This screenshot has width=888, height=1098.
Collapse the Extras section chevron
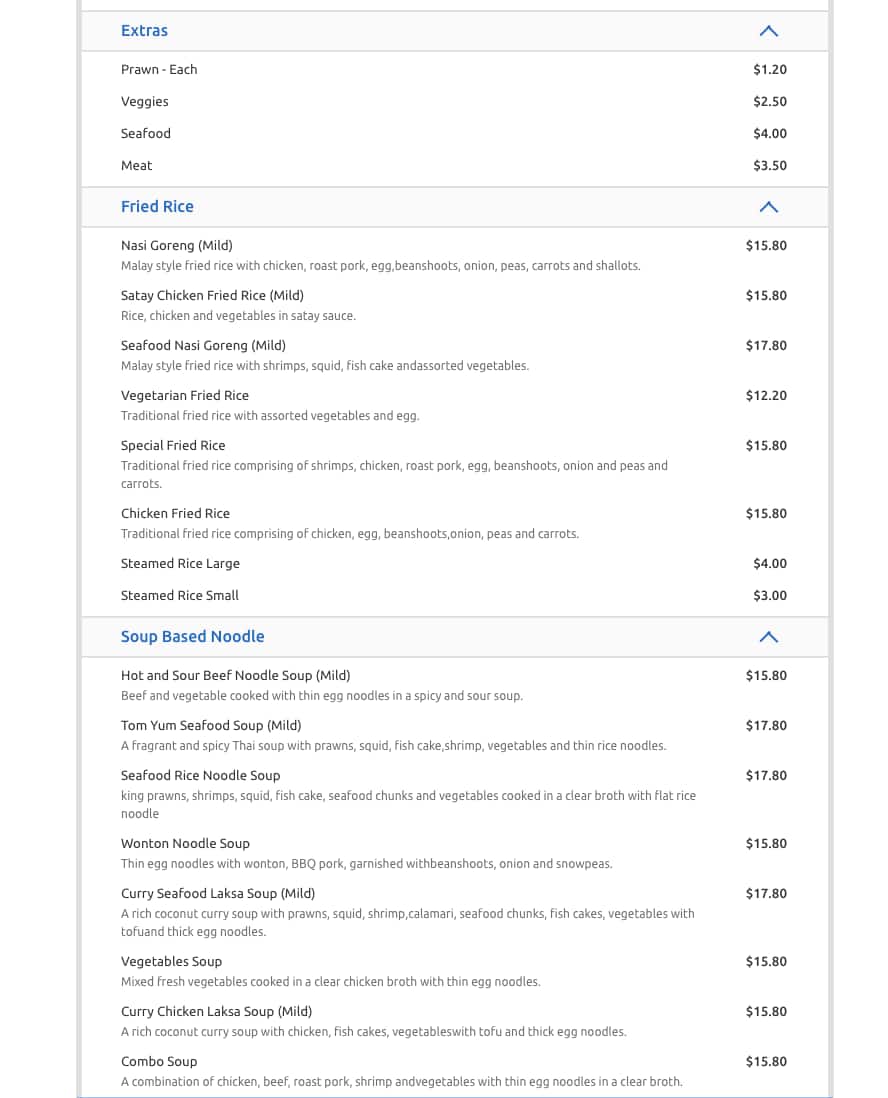[767, 30]
